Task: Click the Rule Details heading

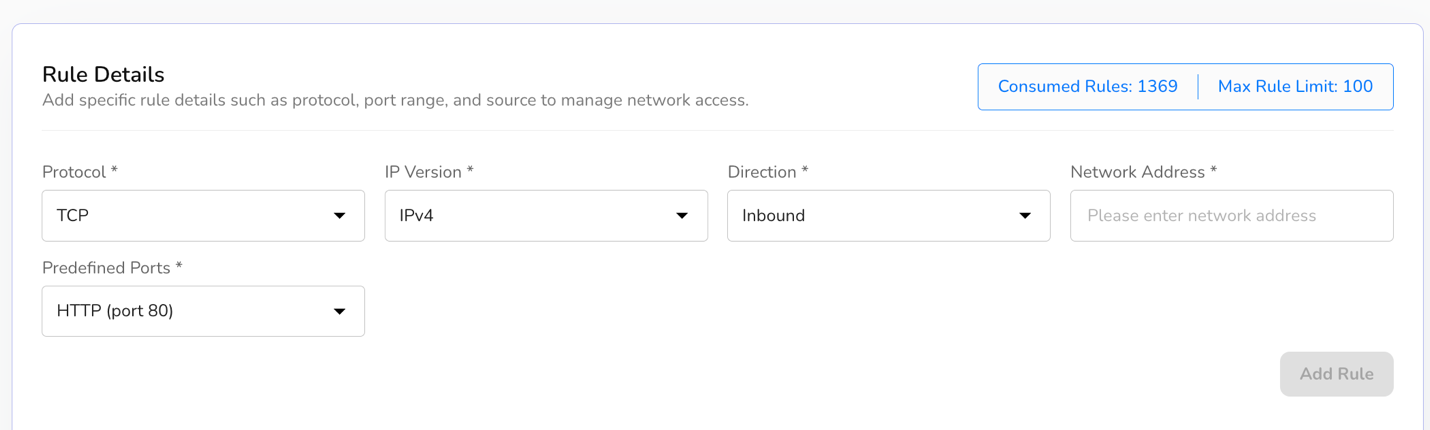Action: coord(103,75)
